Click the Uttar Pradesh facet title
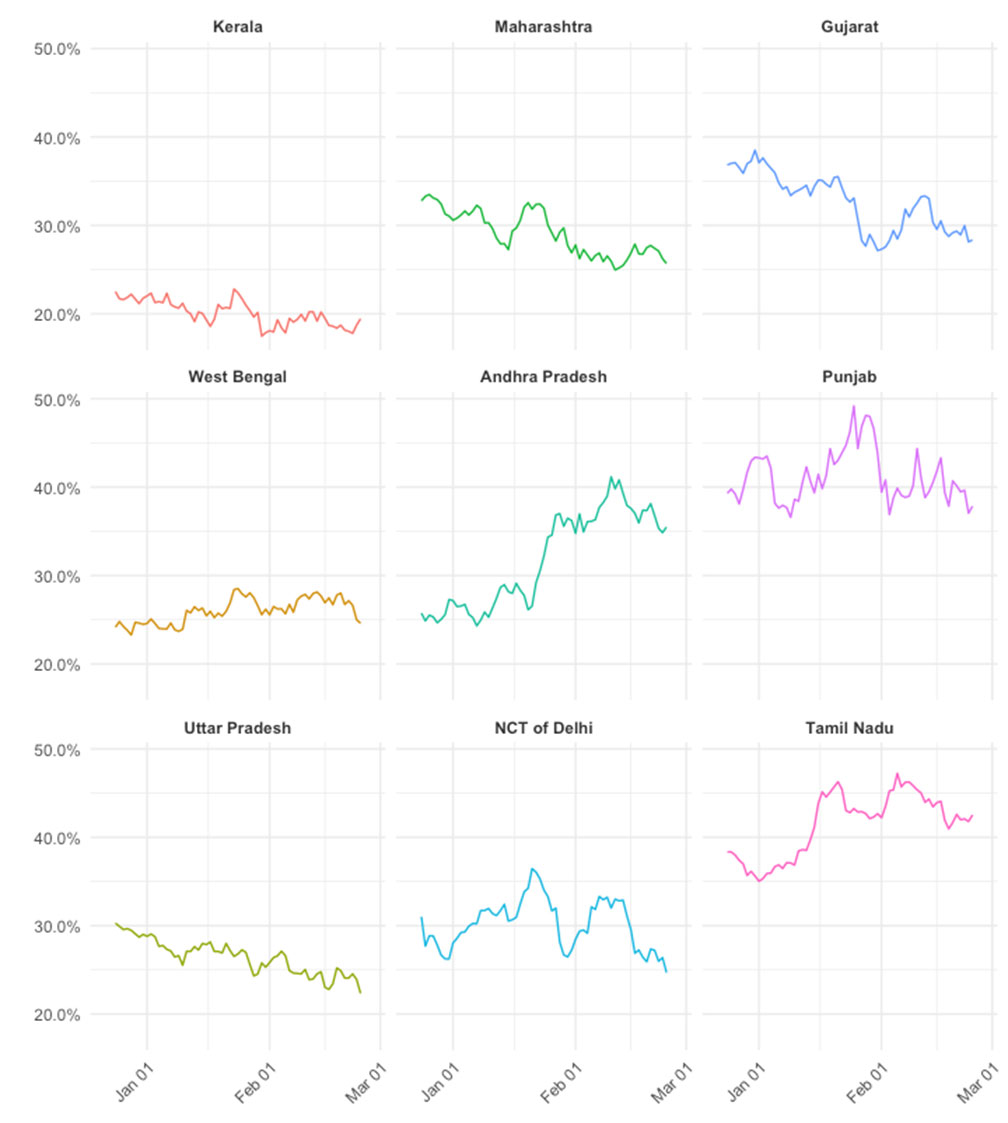The height and width of the screenshot is (1123, 1008). (x=238, y=728)
